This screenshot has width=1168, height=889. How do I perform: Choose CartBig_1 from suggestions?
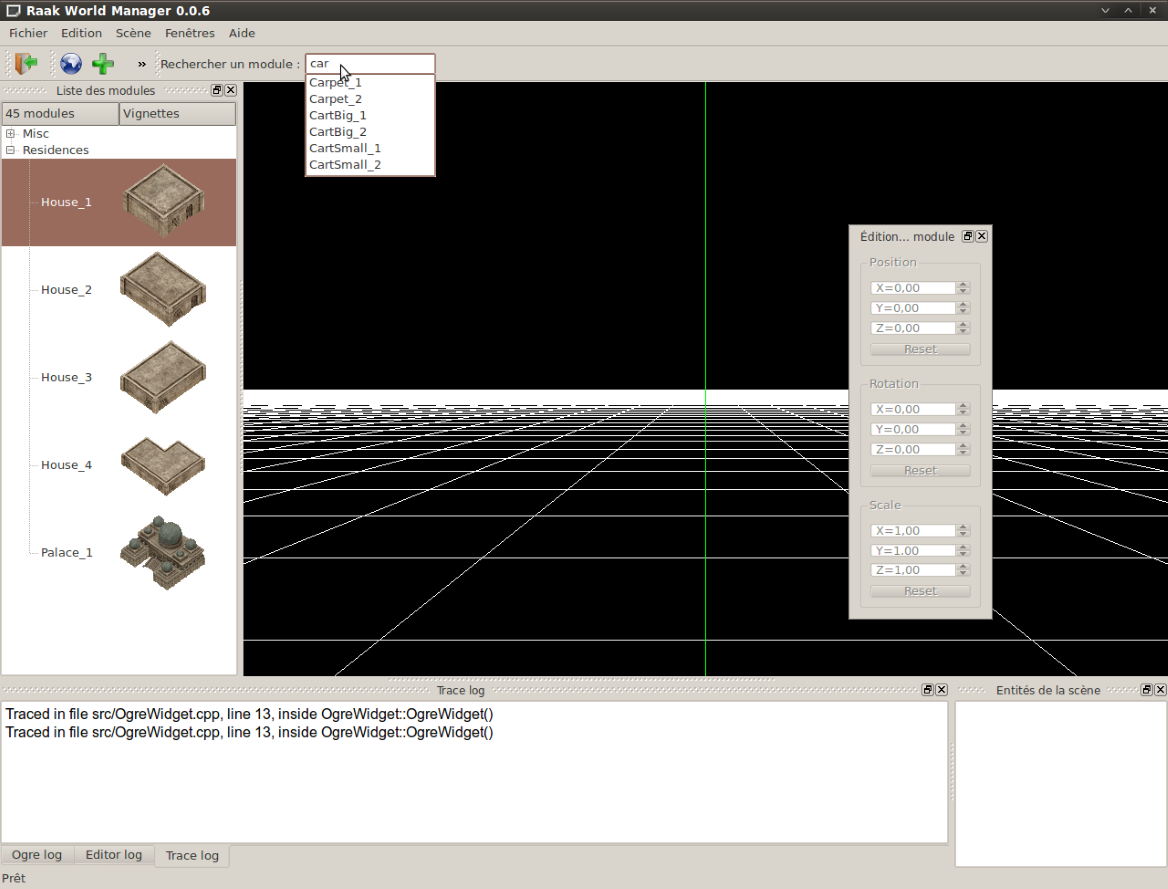pyautogui.click(x=370, y=116)
